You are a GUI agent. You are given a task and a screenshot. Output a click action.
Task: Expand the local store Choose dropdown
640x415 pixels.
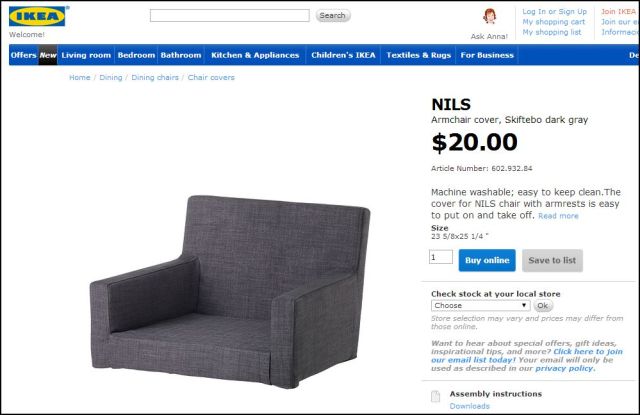tap(480, 306)
